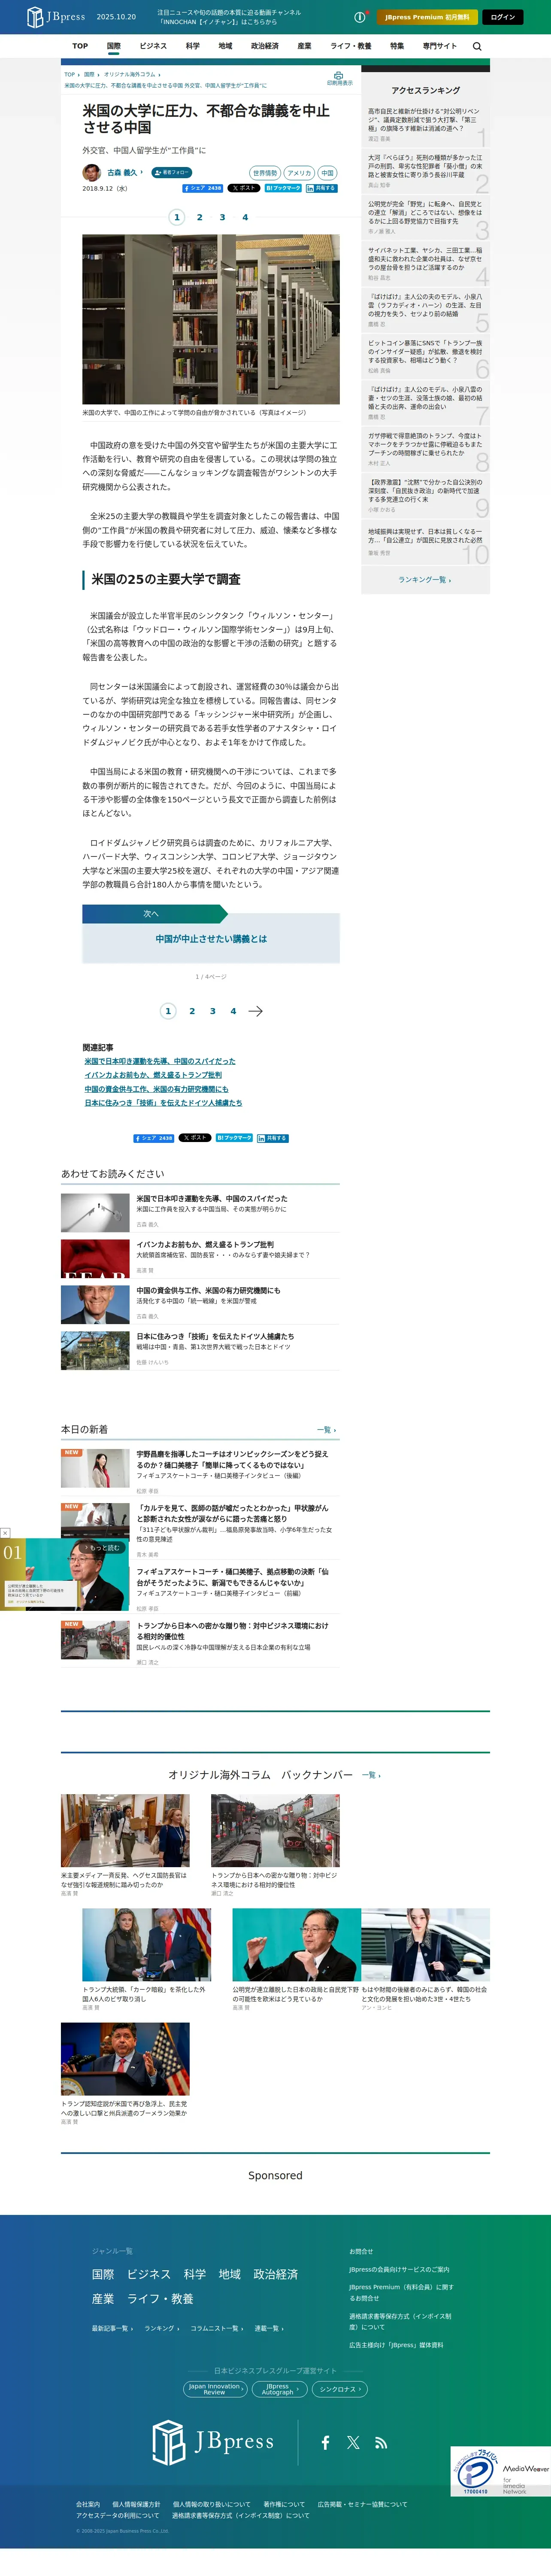The width and height of the screenshot is (551, 2576).
Task: Click the INNOCHAN video channel banner text in header
Action: [x=229, y=17]
